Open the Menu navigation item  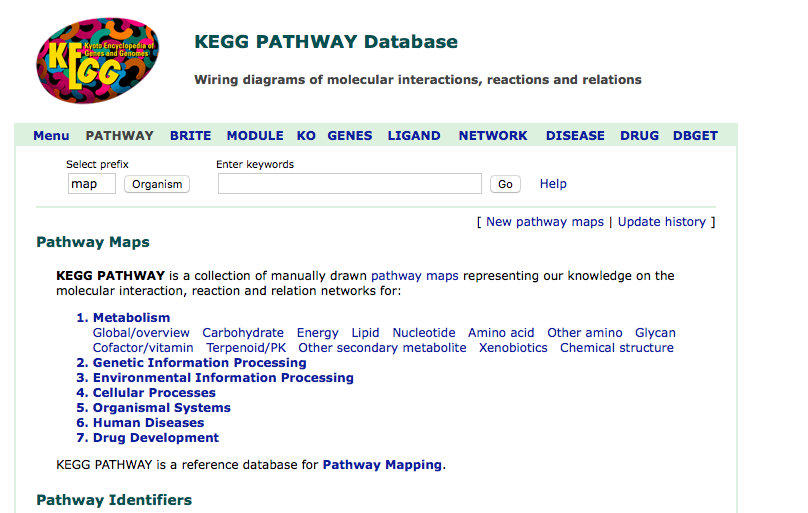[51, 136]
